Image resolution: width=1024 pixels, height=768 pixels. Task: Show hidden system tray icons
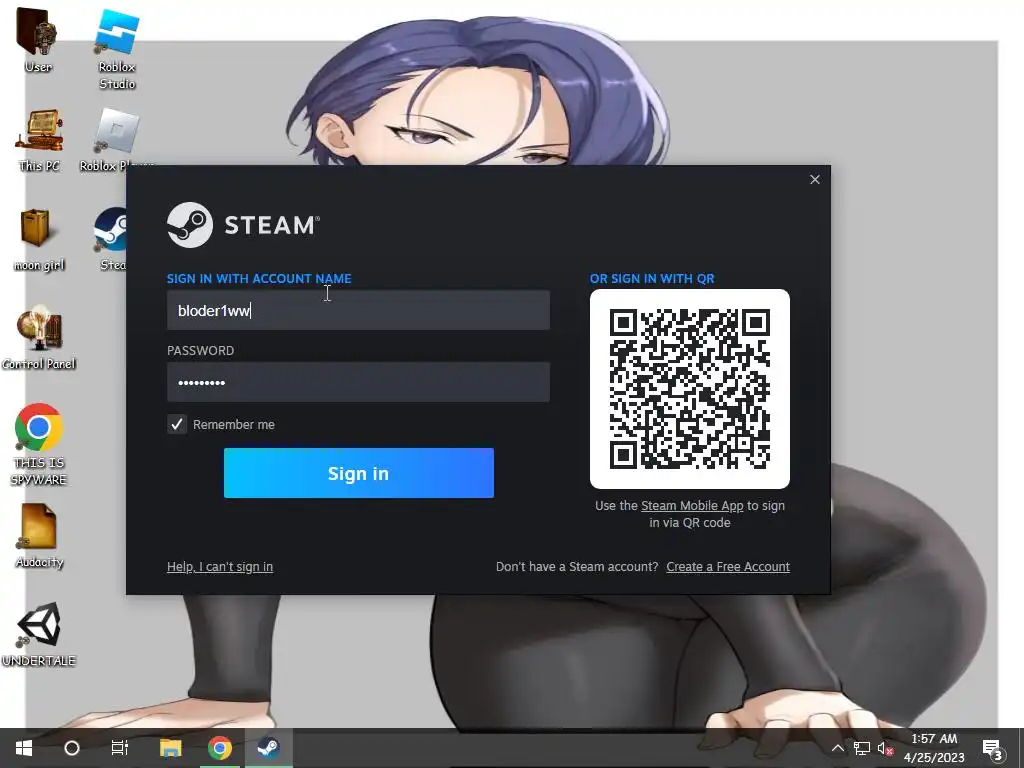tap(837, 748)
